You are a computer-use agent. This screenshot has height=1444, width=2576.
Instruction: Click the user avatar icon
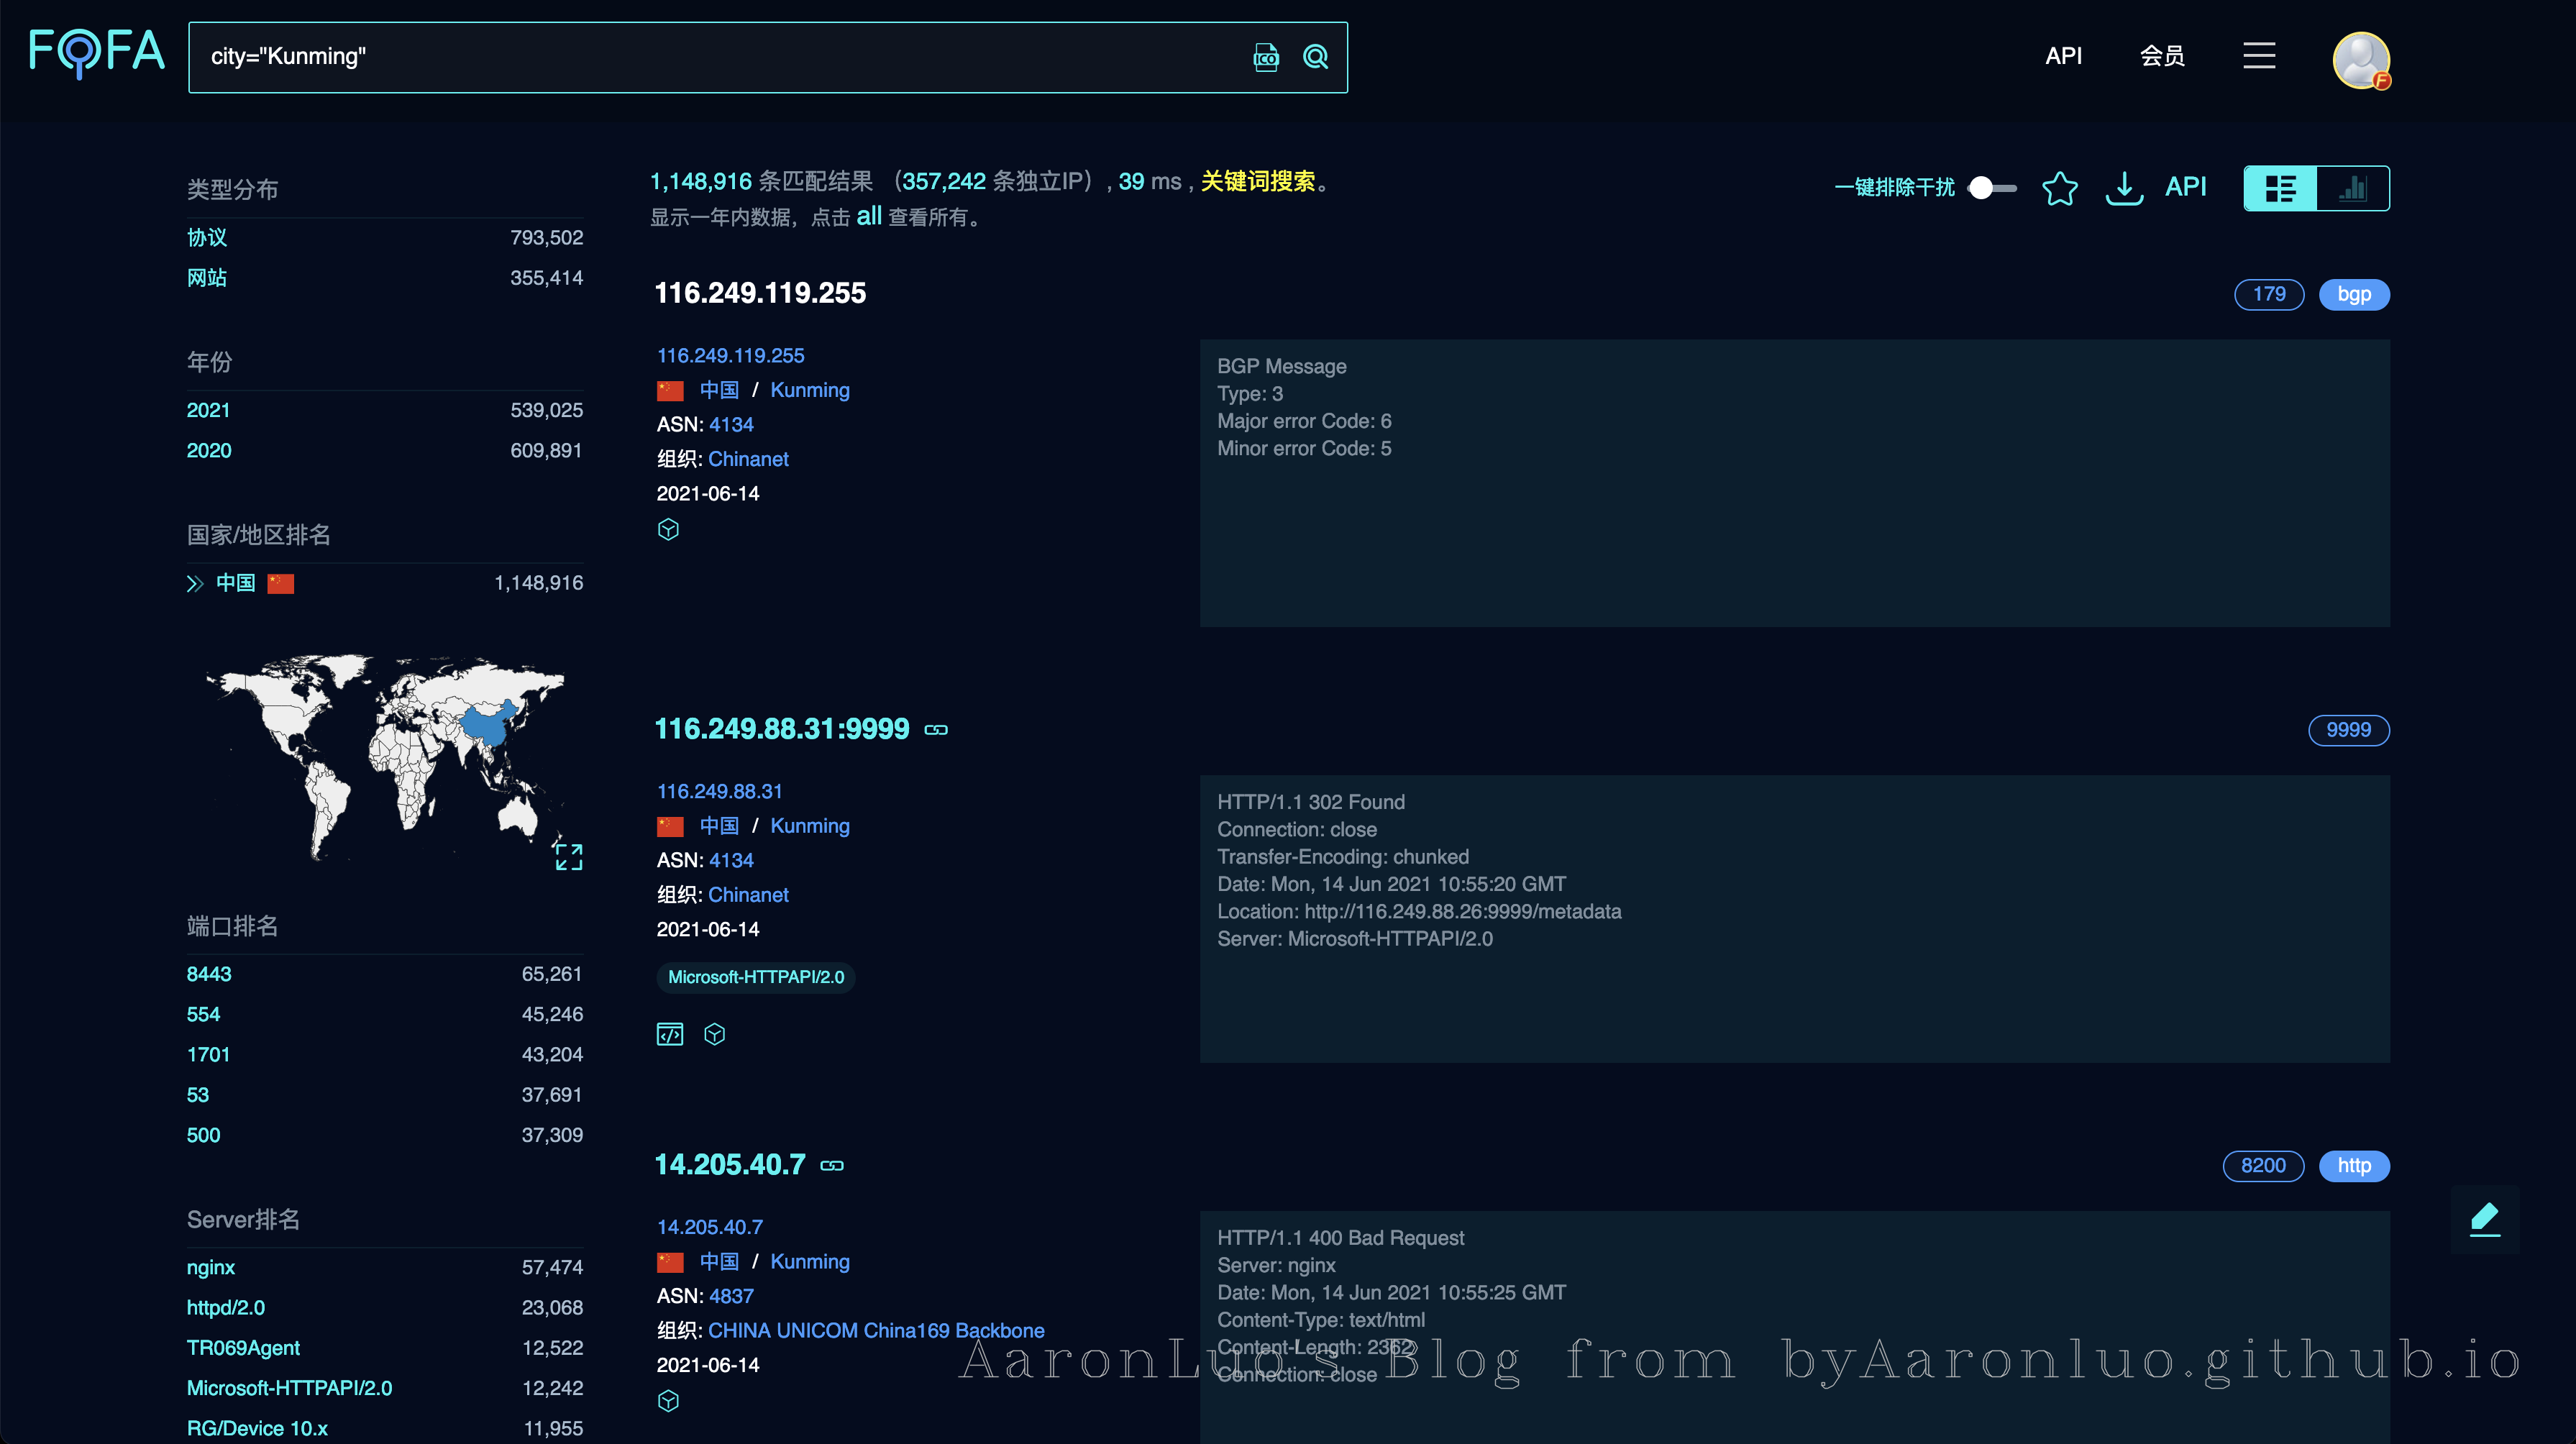(x=2361, y=60)
